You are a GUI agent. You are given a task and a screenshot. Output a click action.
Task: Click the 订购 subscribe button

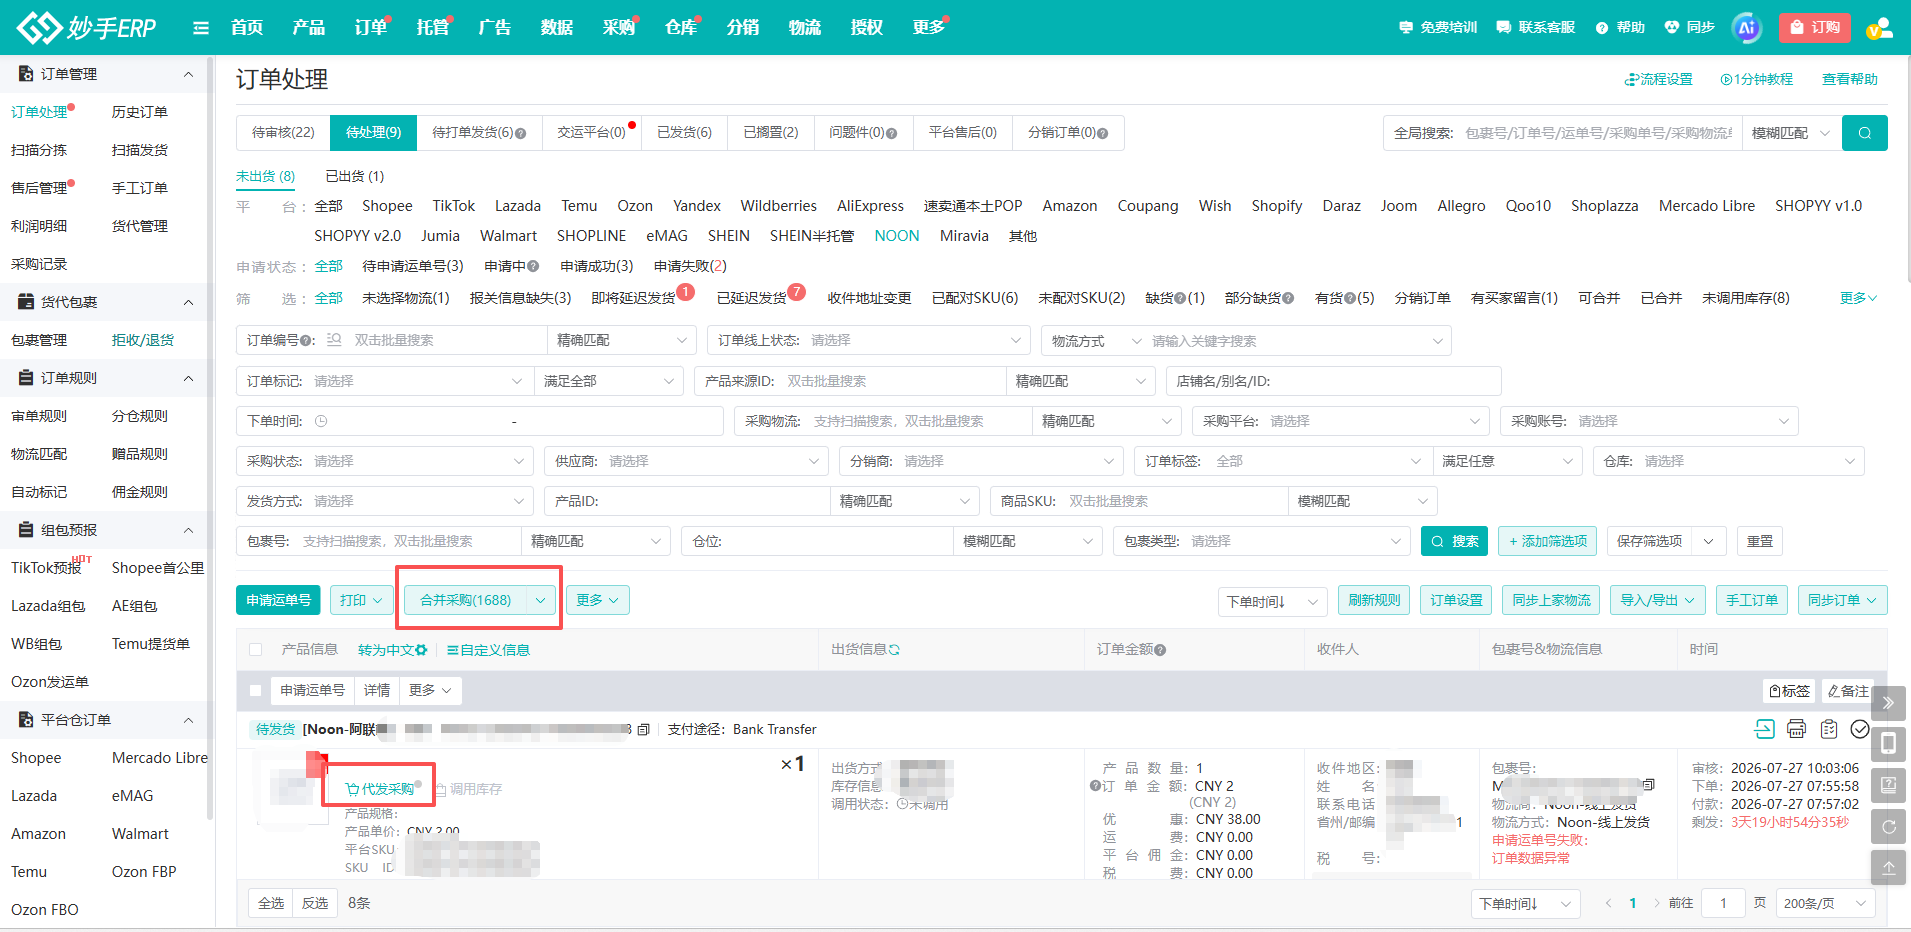tap(1815, 28)
